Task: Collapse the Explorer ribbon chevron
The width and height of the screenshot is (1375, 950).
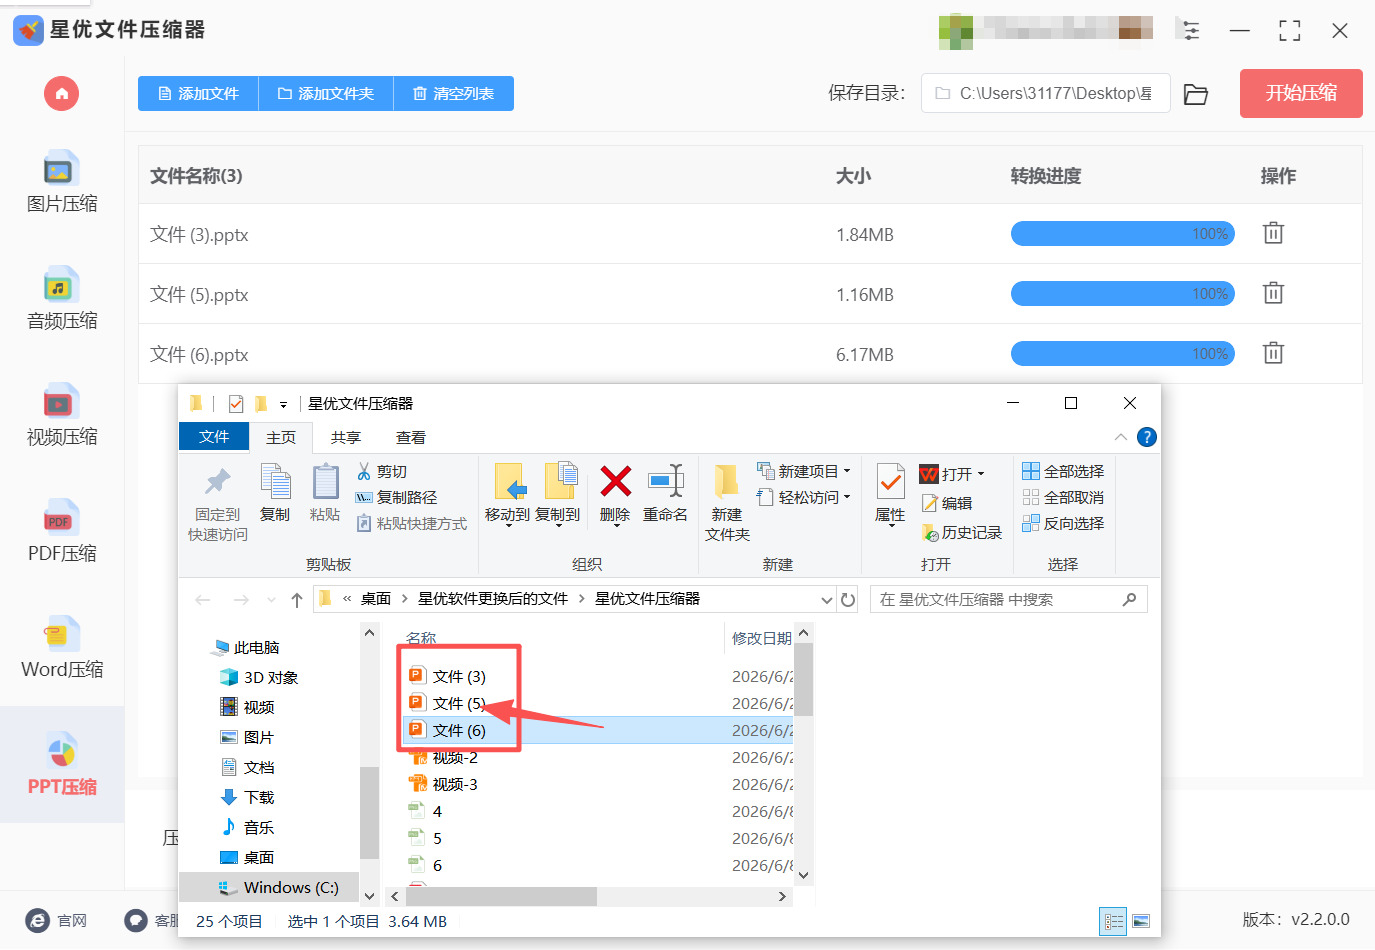Action: coord(1121,437)
